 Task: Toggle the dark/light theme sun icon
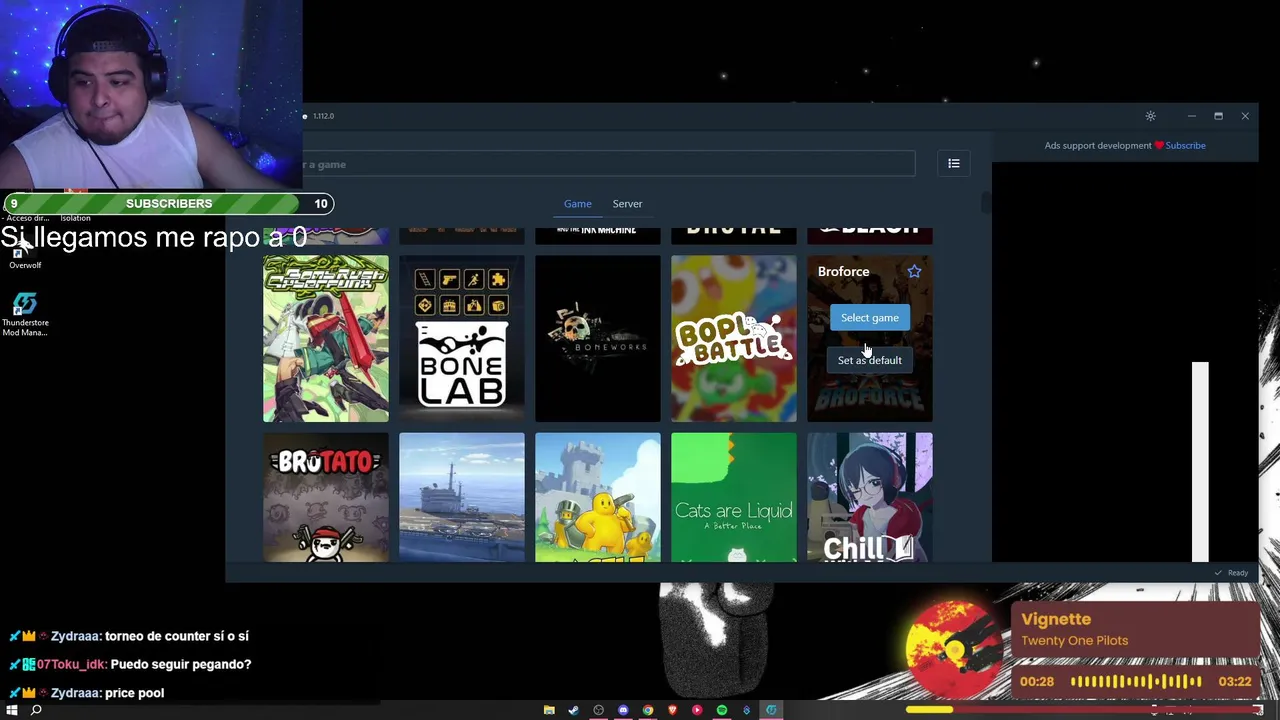point(1151,116)
